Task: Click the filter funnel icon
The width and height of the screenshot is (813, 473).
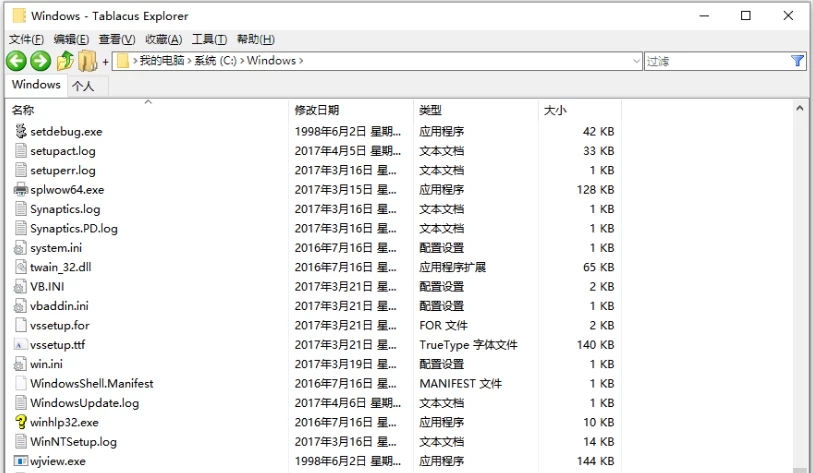Action: click(x=797, y=61)
